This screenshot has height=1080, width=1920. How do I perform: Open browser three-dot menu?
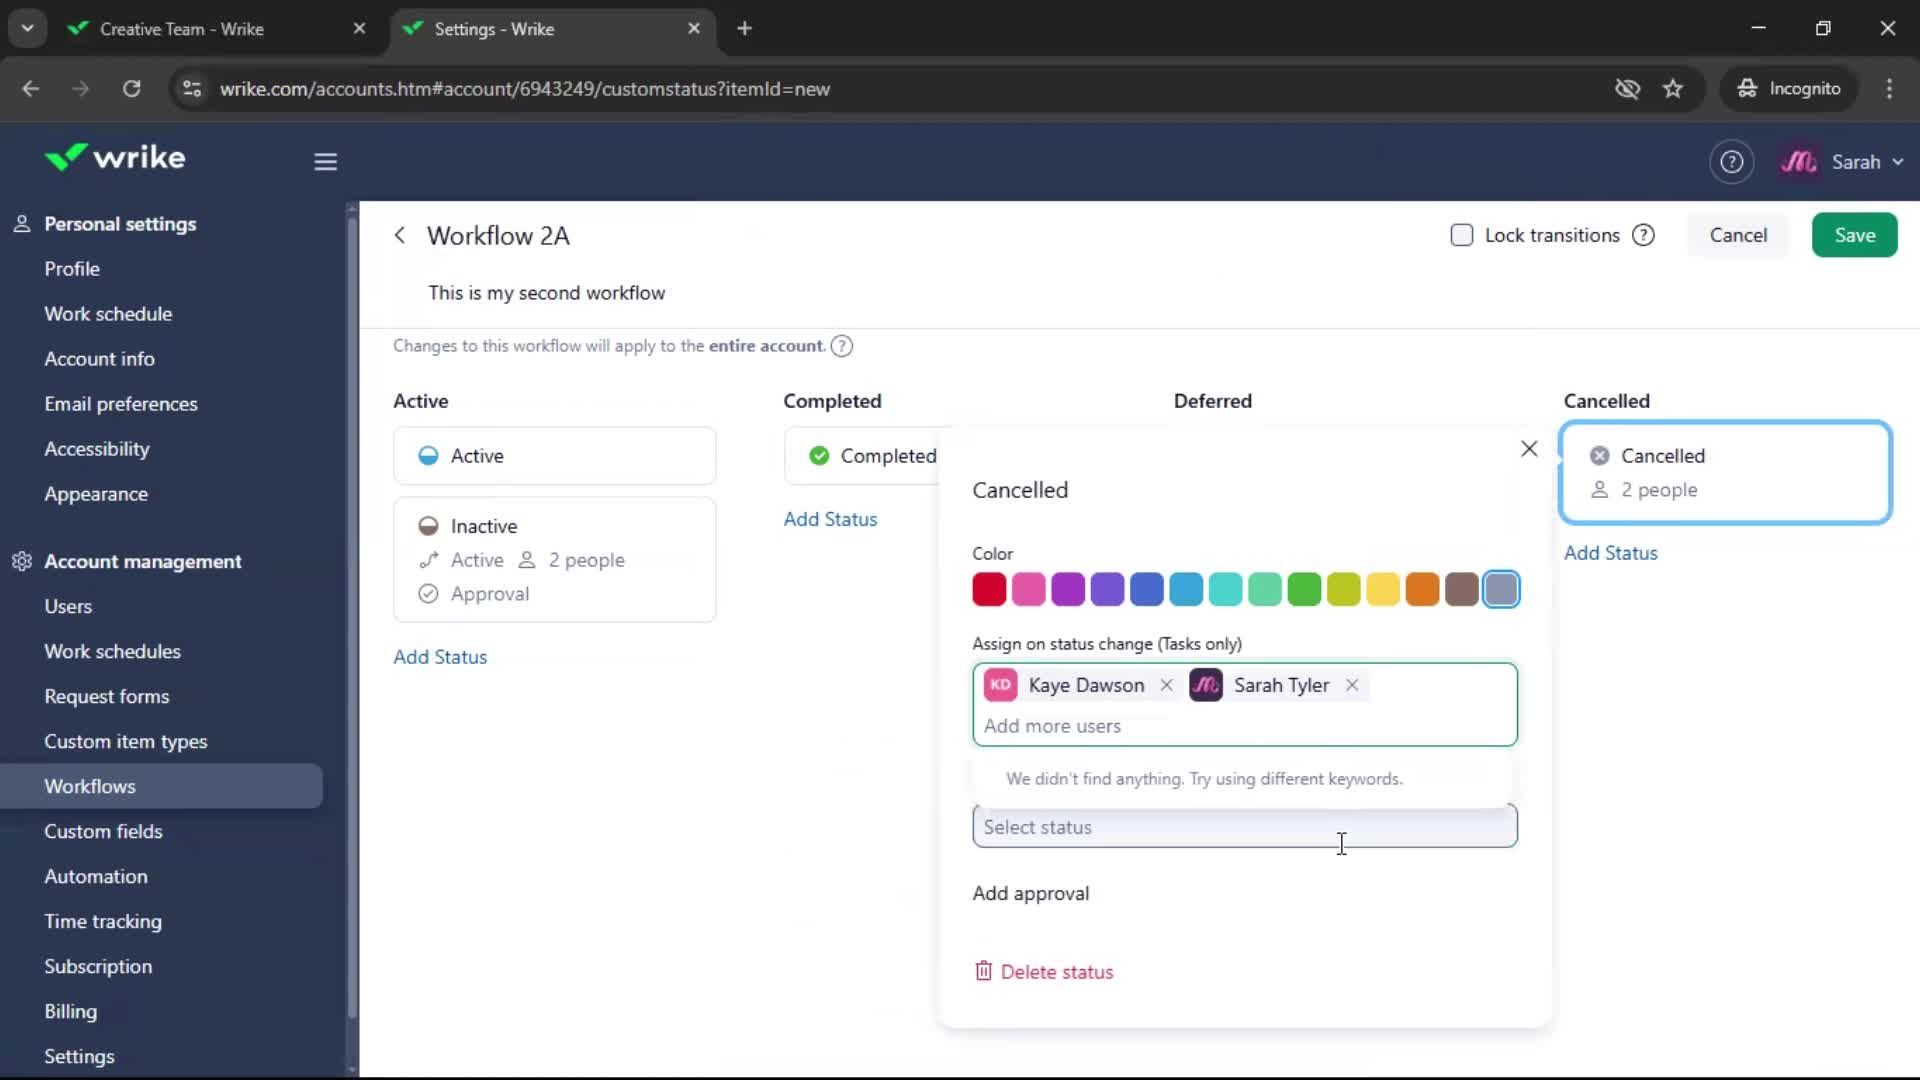point(1889,89)
